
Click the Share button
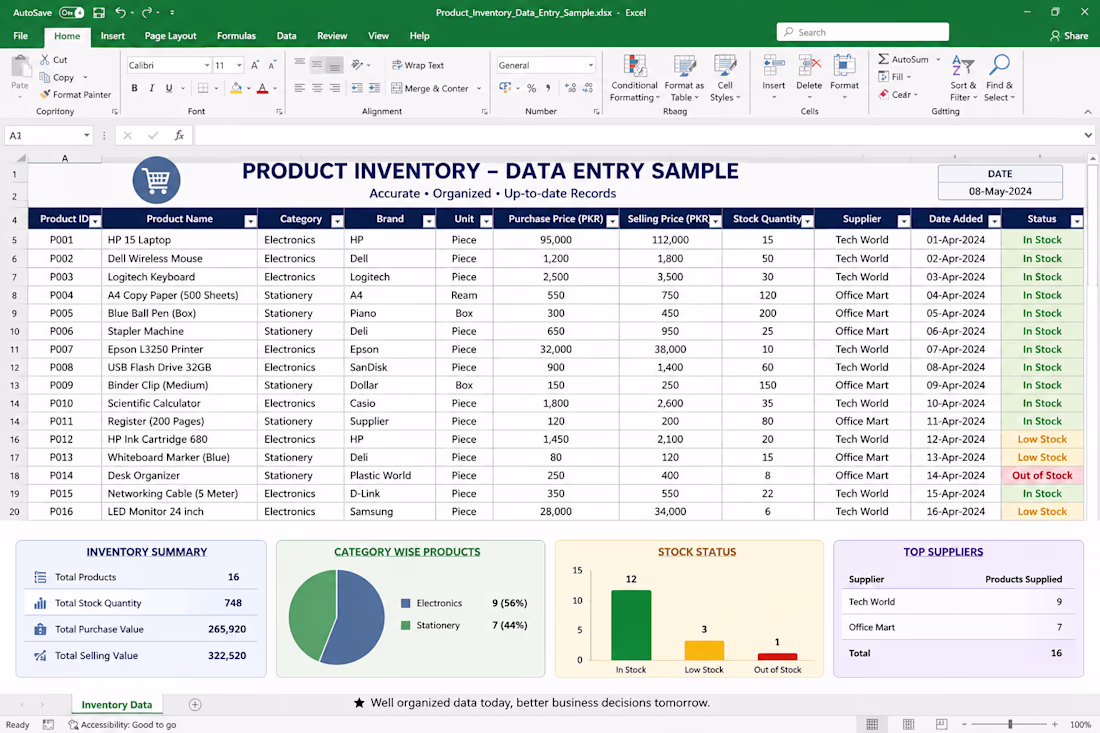point(1068,35)
